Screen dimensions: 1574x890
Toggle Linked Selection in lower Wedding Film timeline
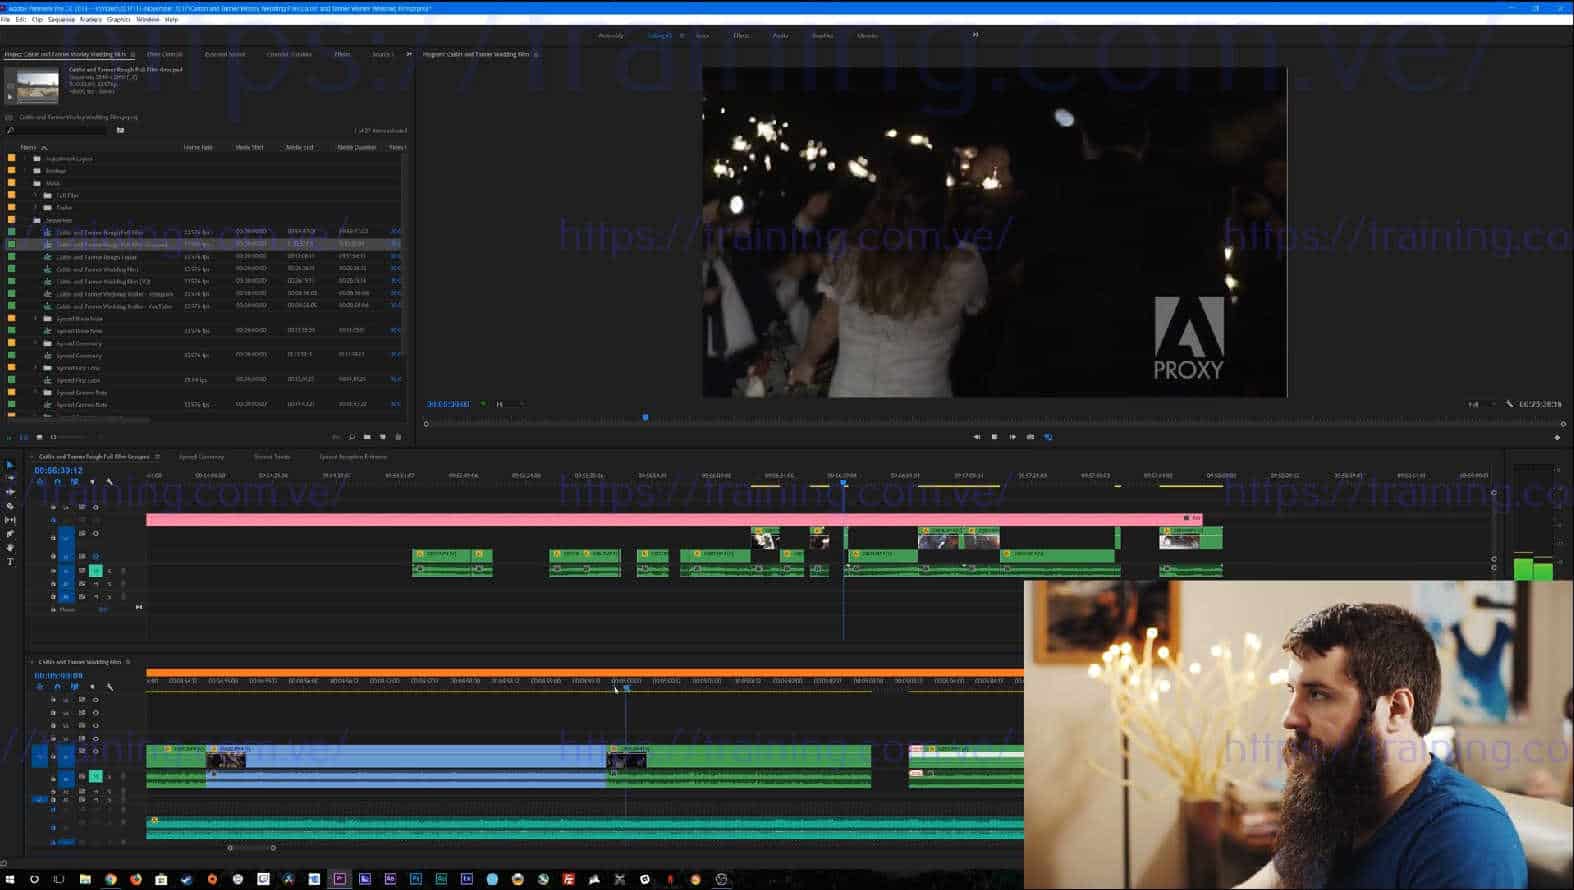coord(74,687)
